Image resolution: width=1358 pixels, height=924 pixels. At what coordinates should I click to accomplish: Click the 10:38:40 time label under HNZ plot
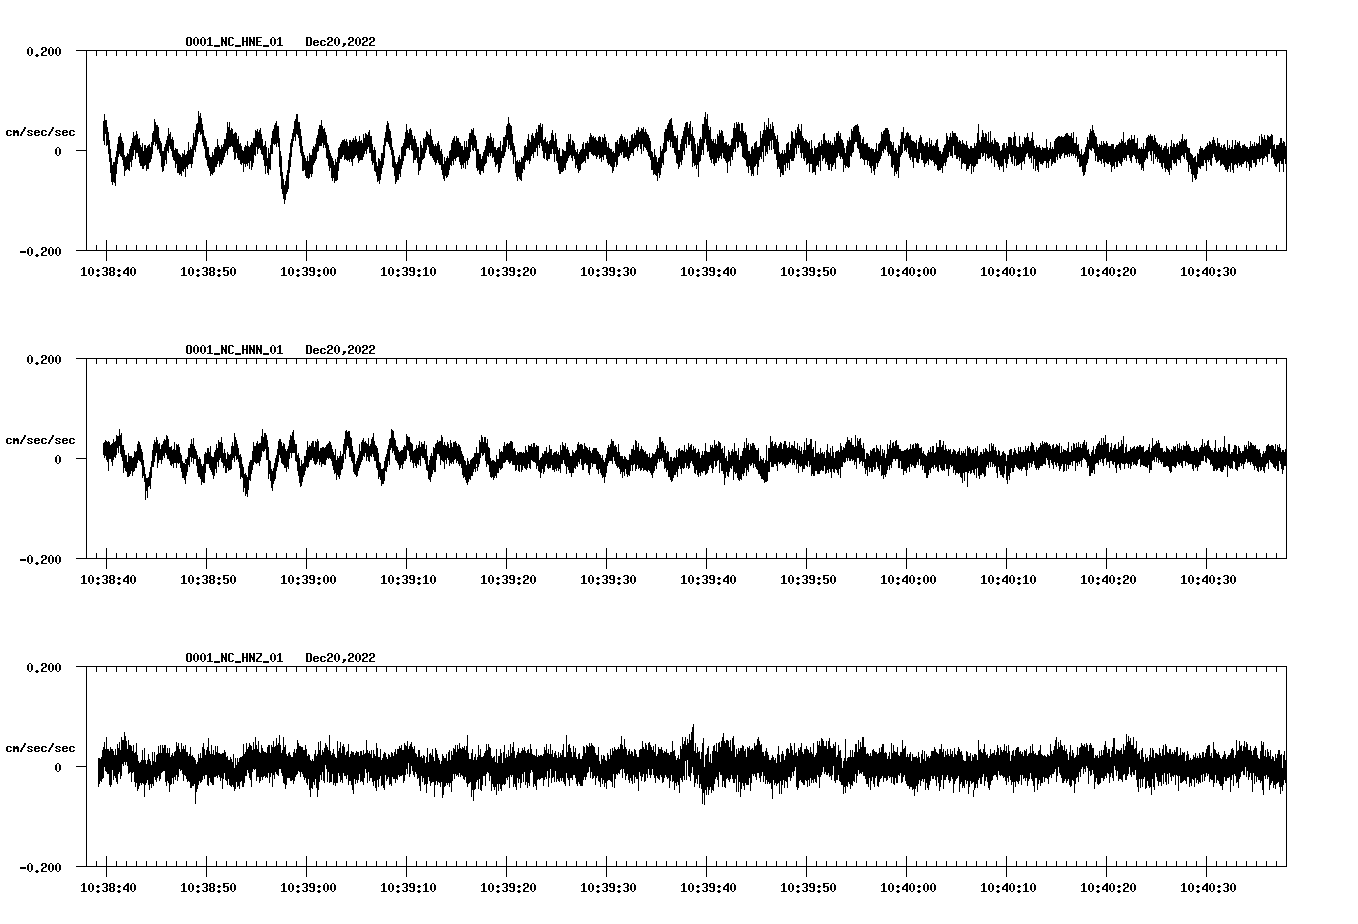107,887
